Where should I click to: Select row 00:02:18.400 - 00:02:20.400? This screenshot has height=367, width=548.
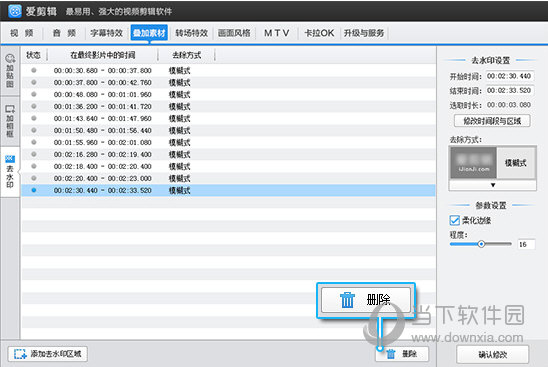(x=229, y=166)
